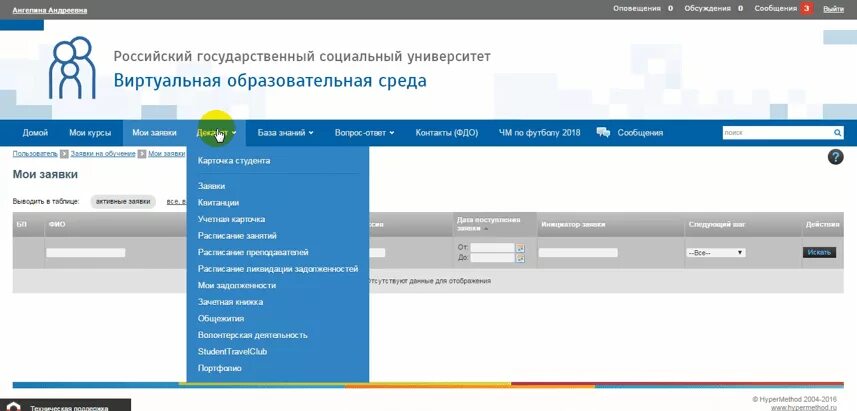Click the university logo
The image size is (857, 411).
(x=72, y=68)
